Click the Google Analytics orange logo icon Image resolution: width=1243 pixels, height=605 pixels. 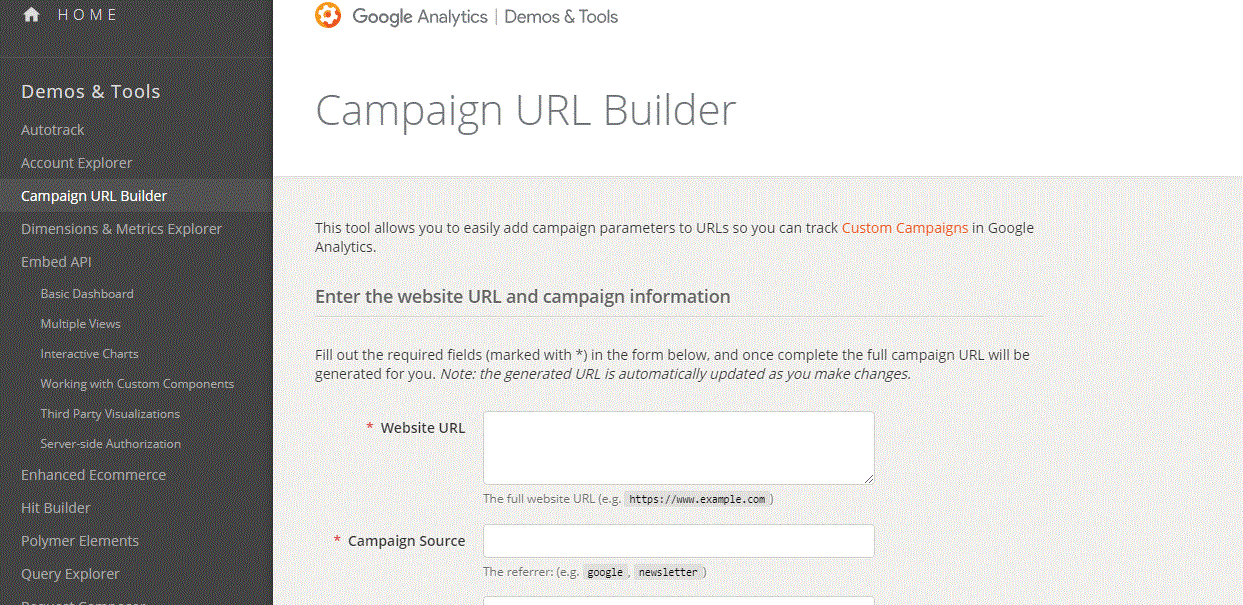click(x=328, y=16)
